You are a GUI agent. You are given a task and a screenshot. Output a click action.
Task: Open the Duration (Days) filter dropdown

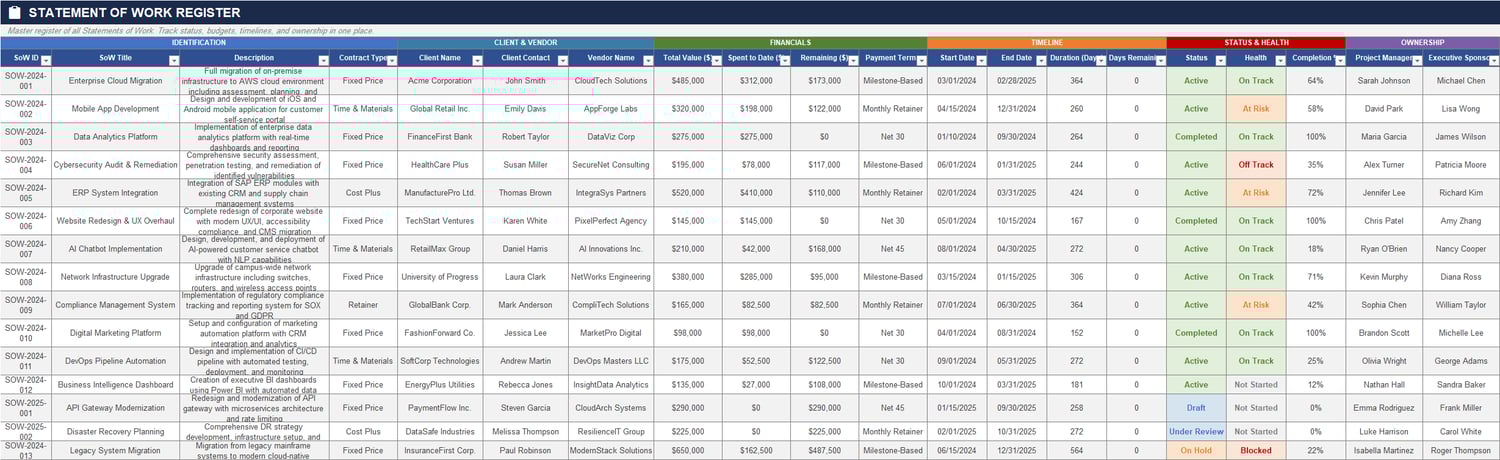1100,59
